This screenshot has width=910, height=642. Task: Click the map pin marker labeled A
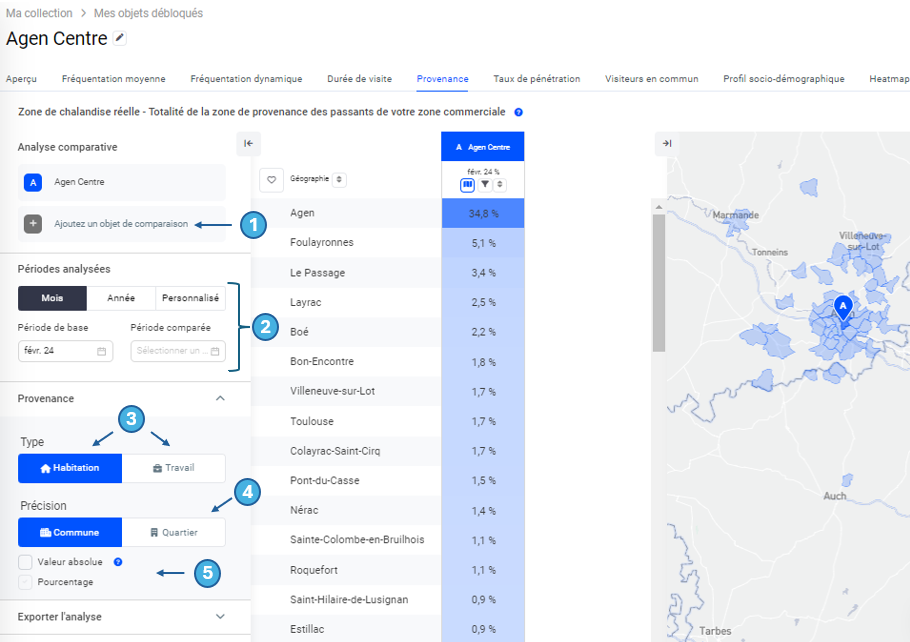[x=843, y=307]
